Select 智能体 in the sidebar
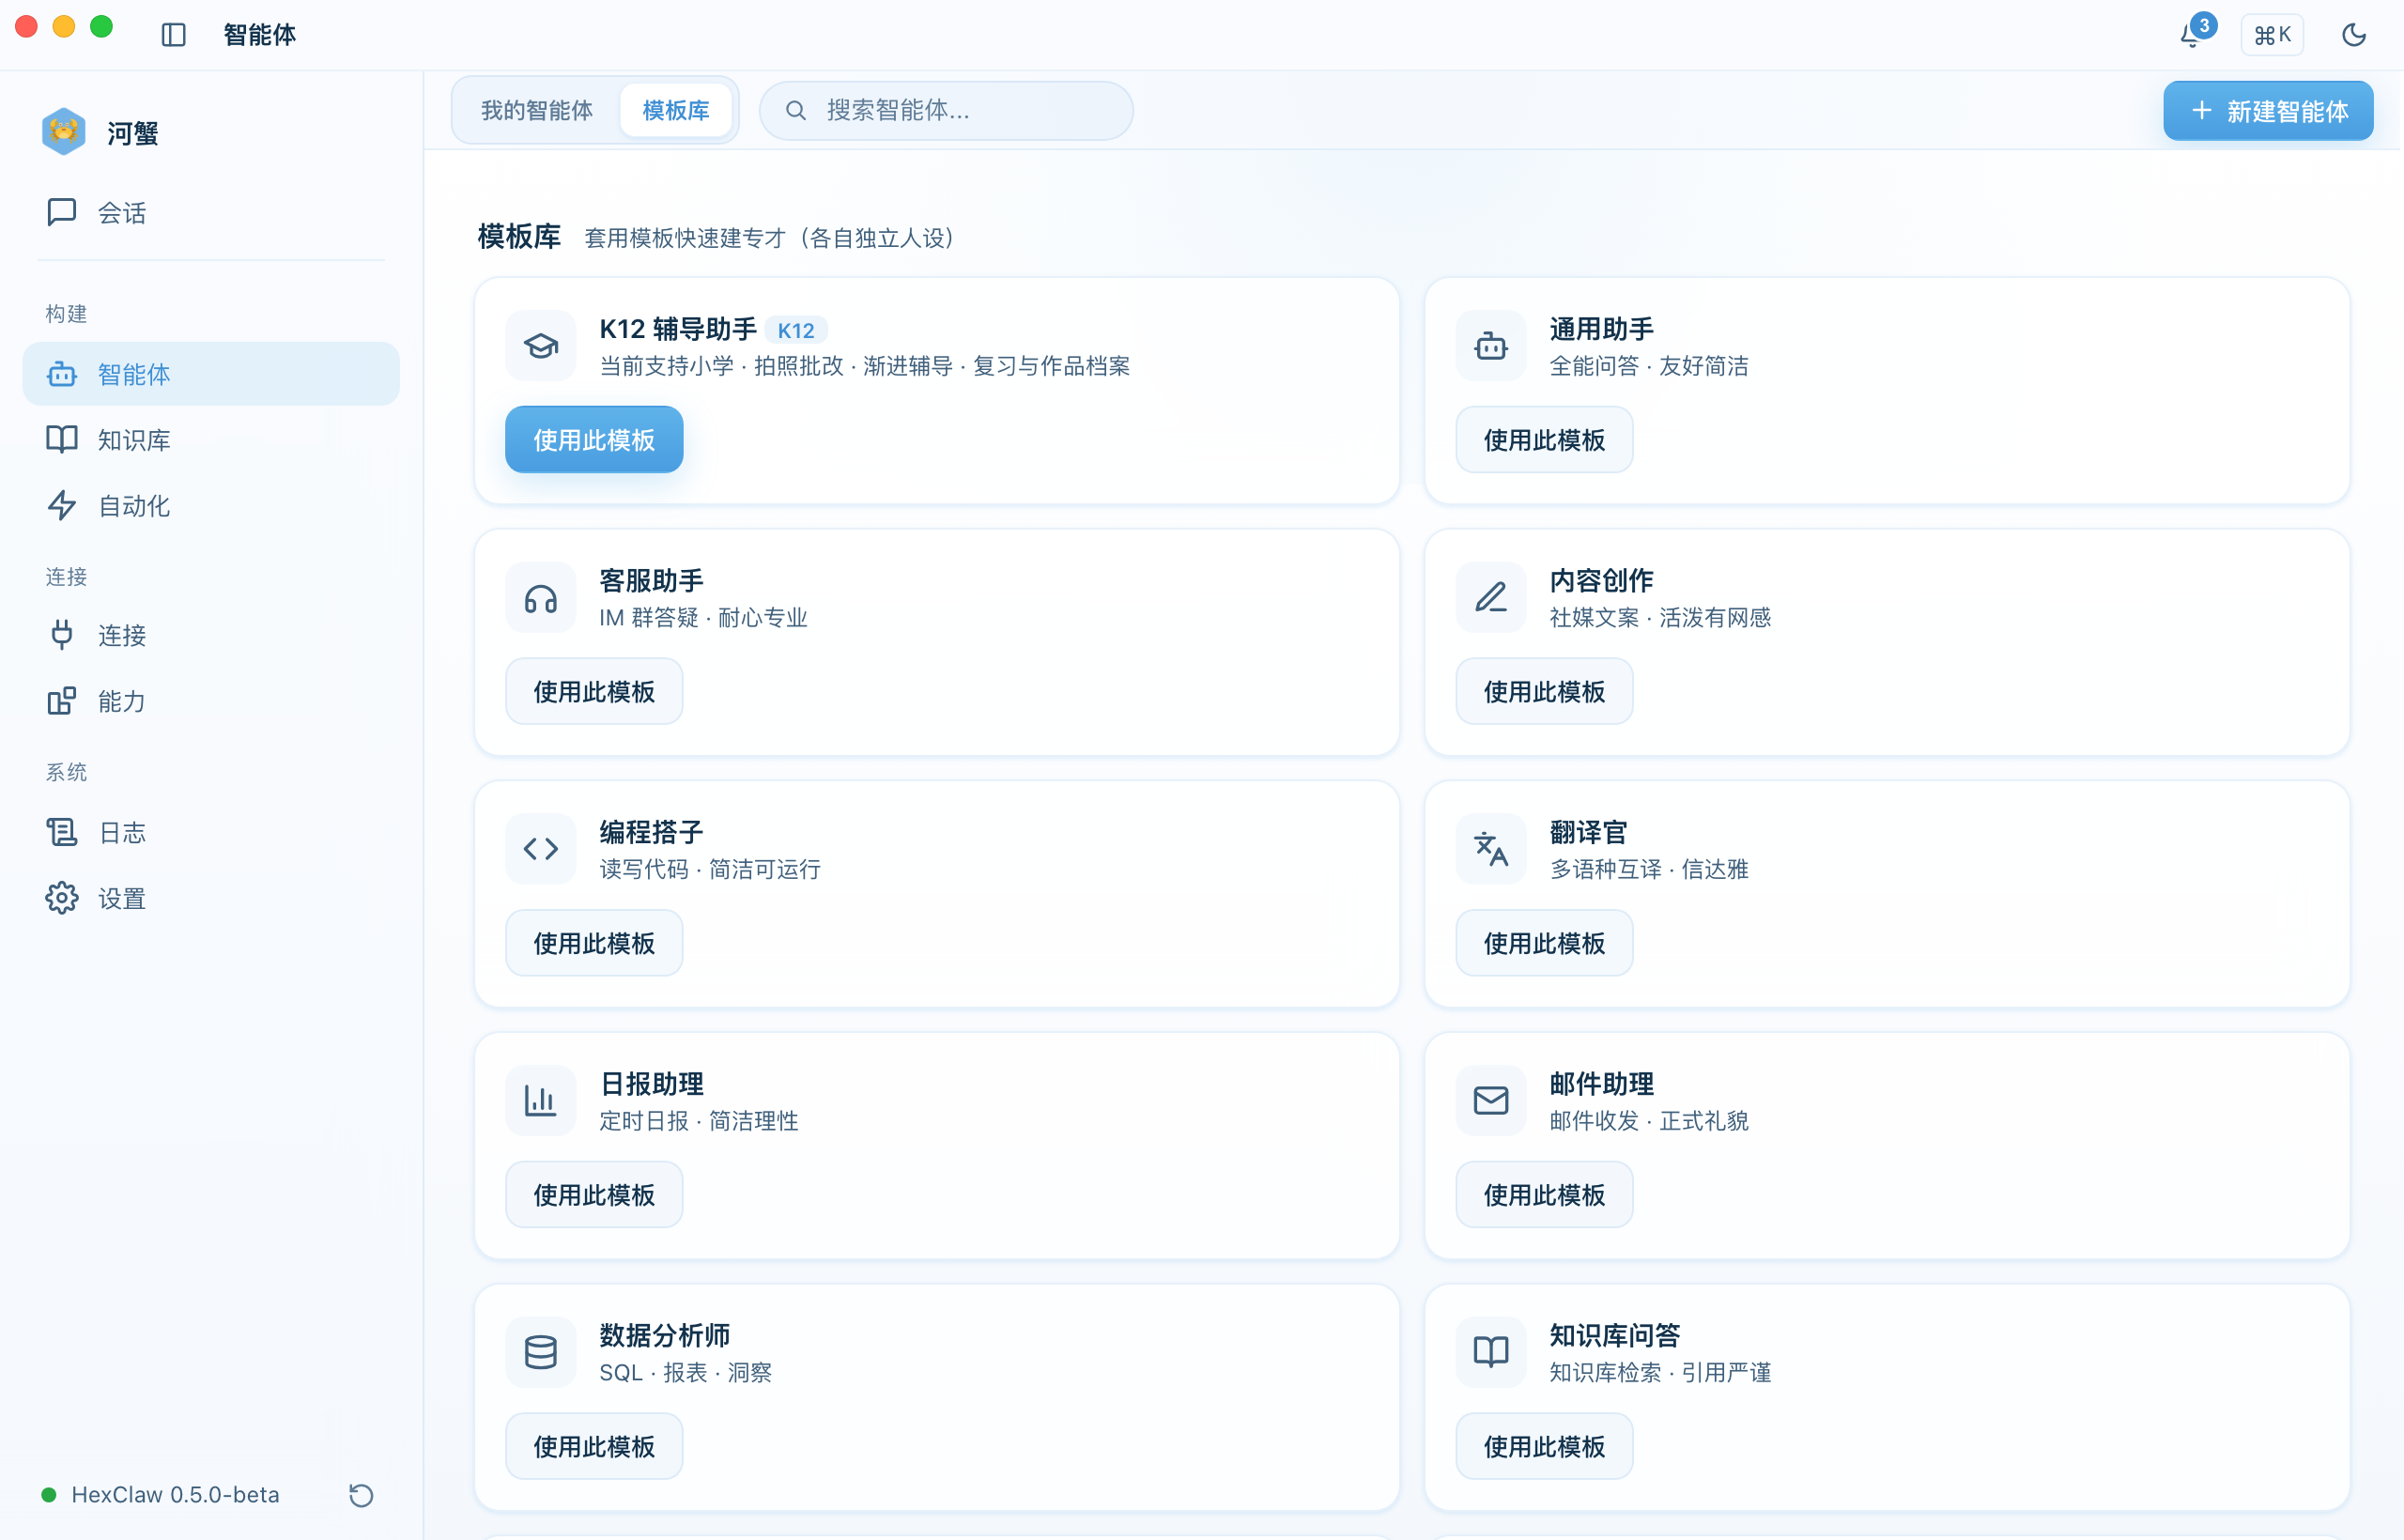 (x=211, y=374)
